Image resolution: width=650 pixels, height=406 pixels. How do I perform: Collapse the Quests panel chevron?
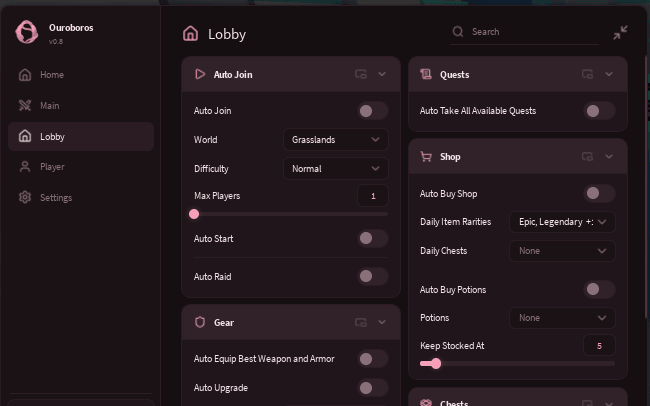[609, 74]
